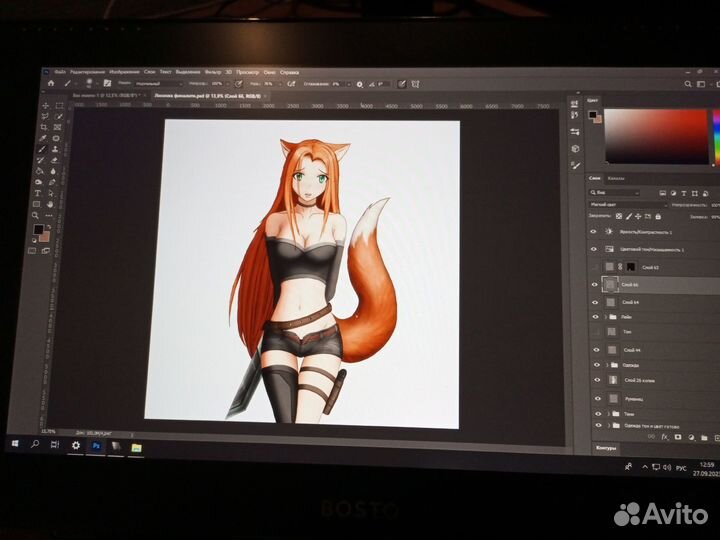Hide the Слой 64 layer
Image resolution: width=720 pixels, height=540 pixels.
coord(595,302)
